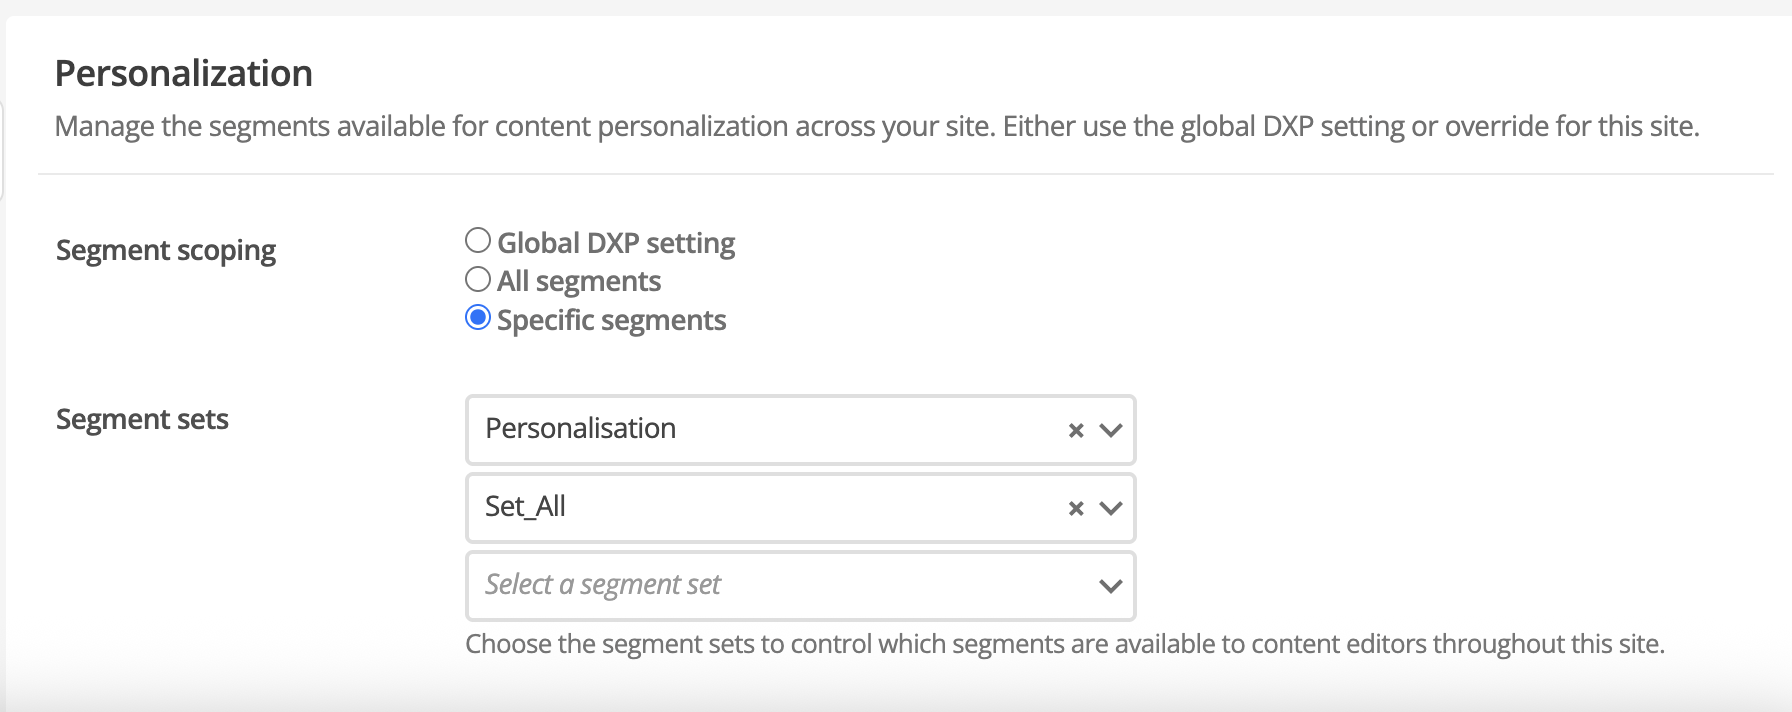Click the chevron on the Personalisation selector
The image size is (1792, 712).
[x=1110, y=430]
